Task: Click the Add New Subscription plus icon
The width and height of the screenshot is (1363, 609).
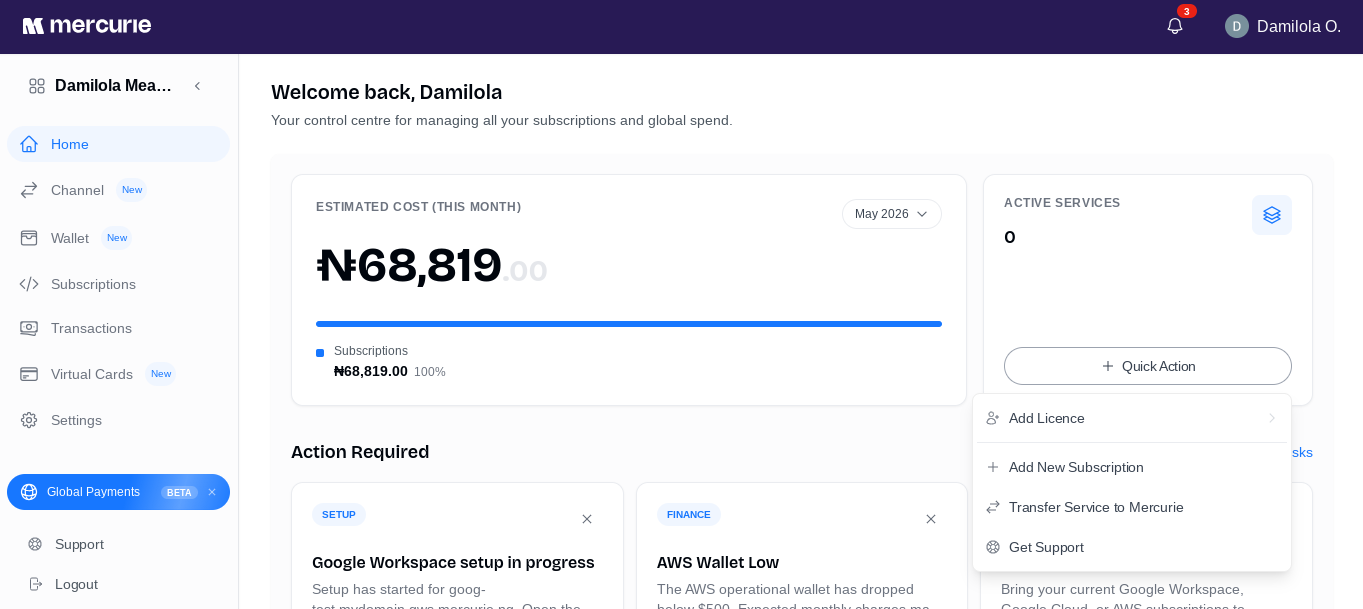Action: point(993,467)
